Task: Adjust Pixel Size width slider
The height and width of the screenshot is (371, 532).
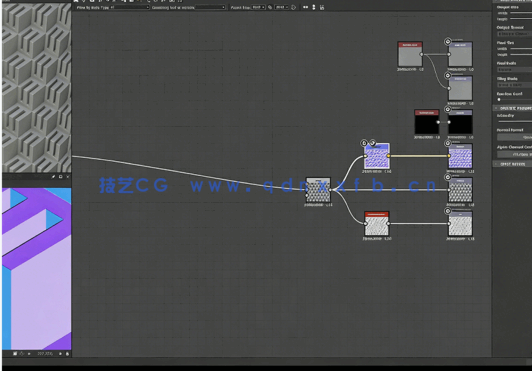Action: point(521,49)
